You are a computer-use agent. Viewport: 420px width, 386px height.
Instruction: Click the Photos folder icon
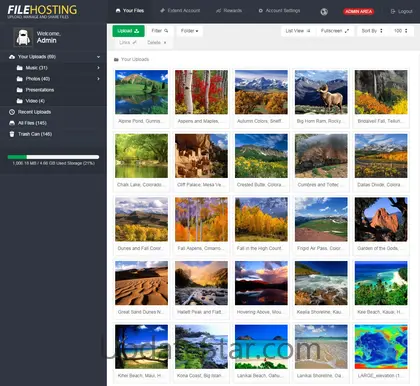point(20,79)
